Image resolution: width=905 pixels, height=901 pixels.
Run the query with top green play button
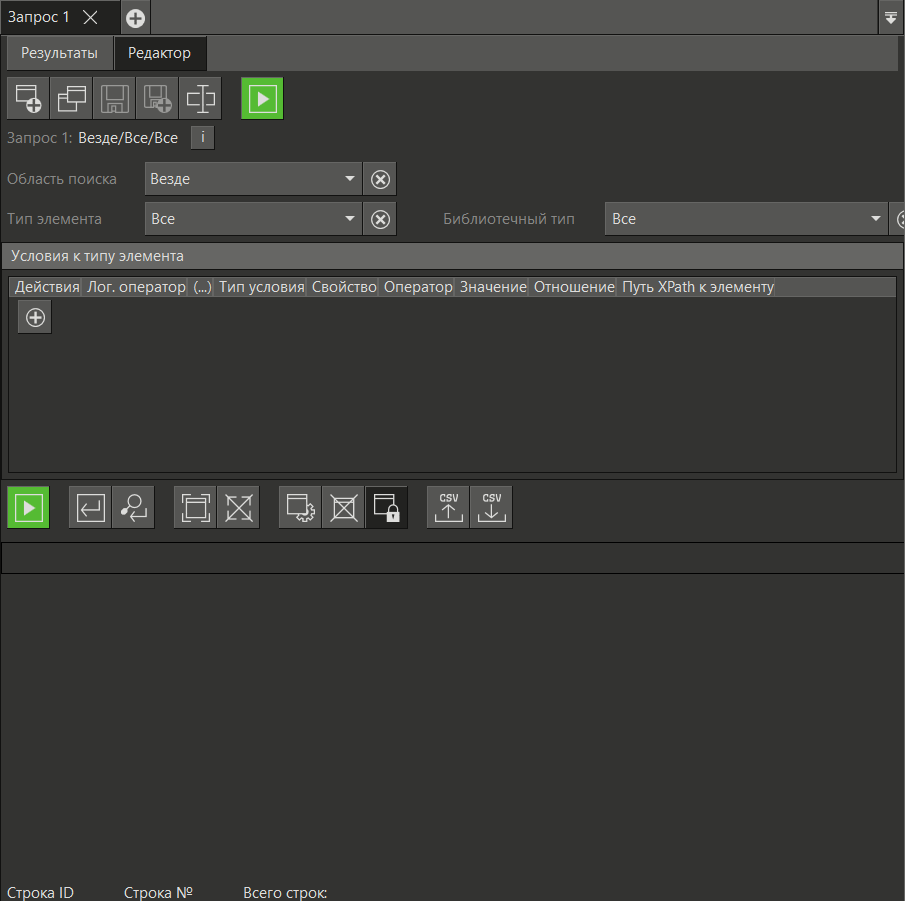click(x=262, y=98)
